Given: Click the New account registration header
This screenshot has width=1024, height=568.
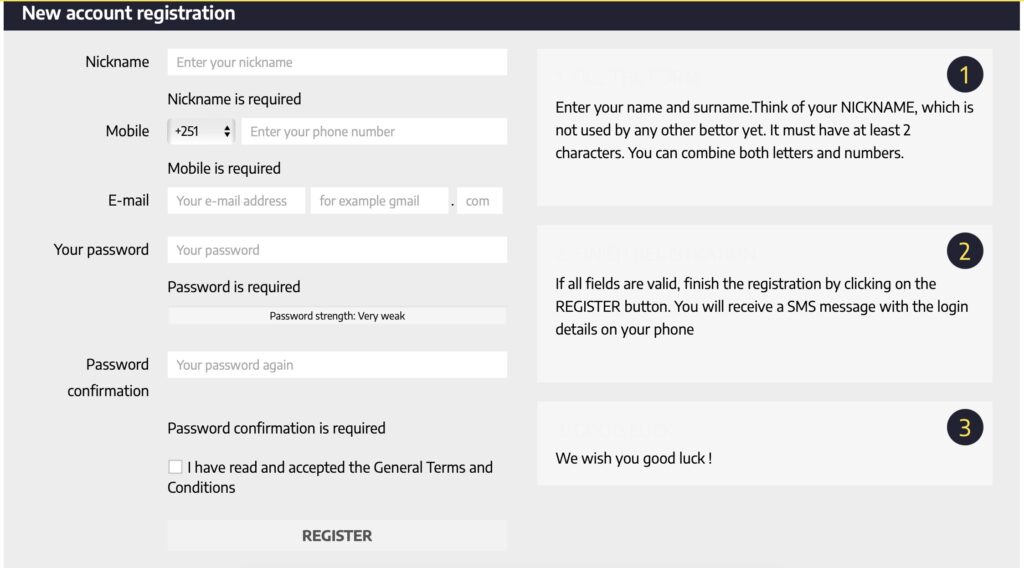Looking at the screenshot, I should [x=129, y=13].
